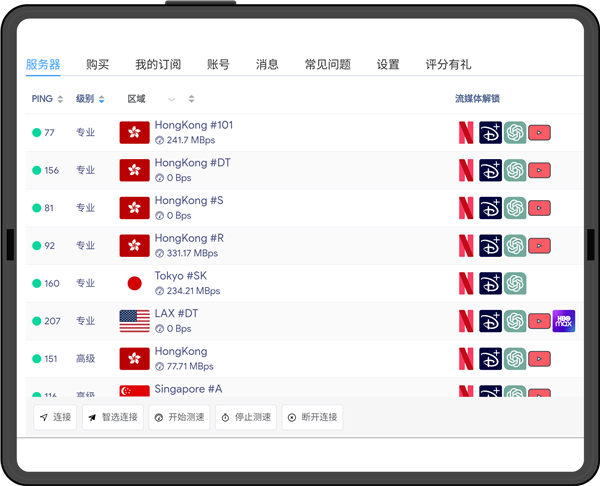
Task: Start the speed test with 开始测速
Action: pyautogui.click(x=179, y=417)
